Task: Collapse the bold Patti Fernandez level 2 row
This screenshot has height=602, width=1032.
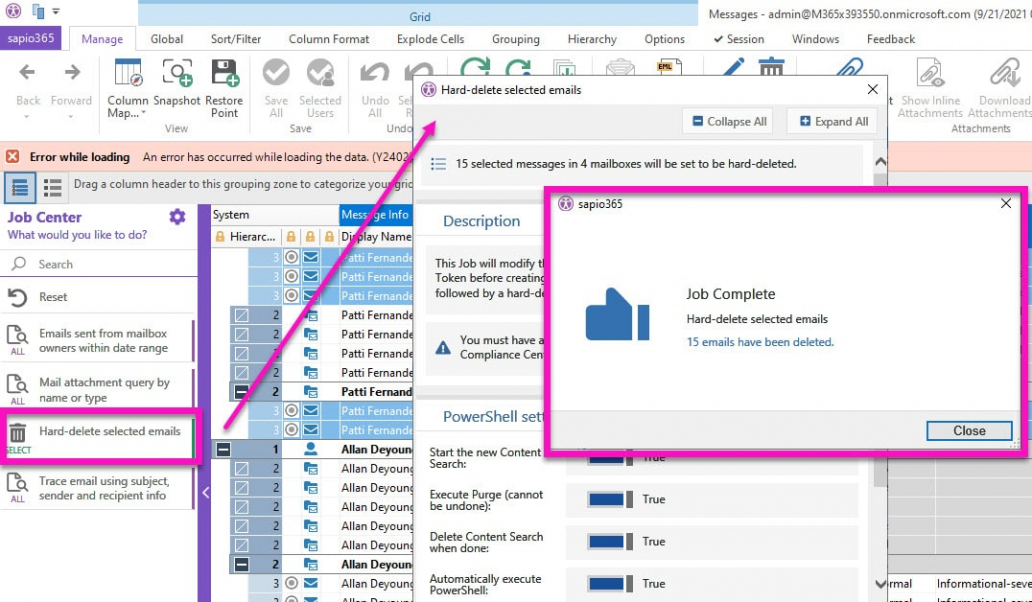Action: click(x=242, y=392)
